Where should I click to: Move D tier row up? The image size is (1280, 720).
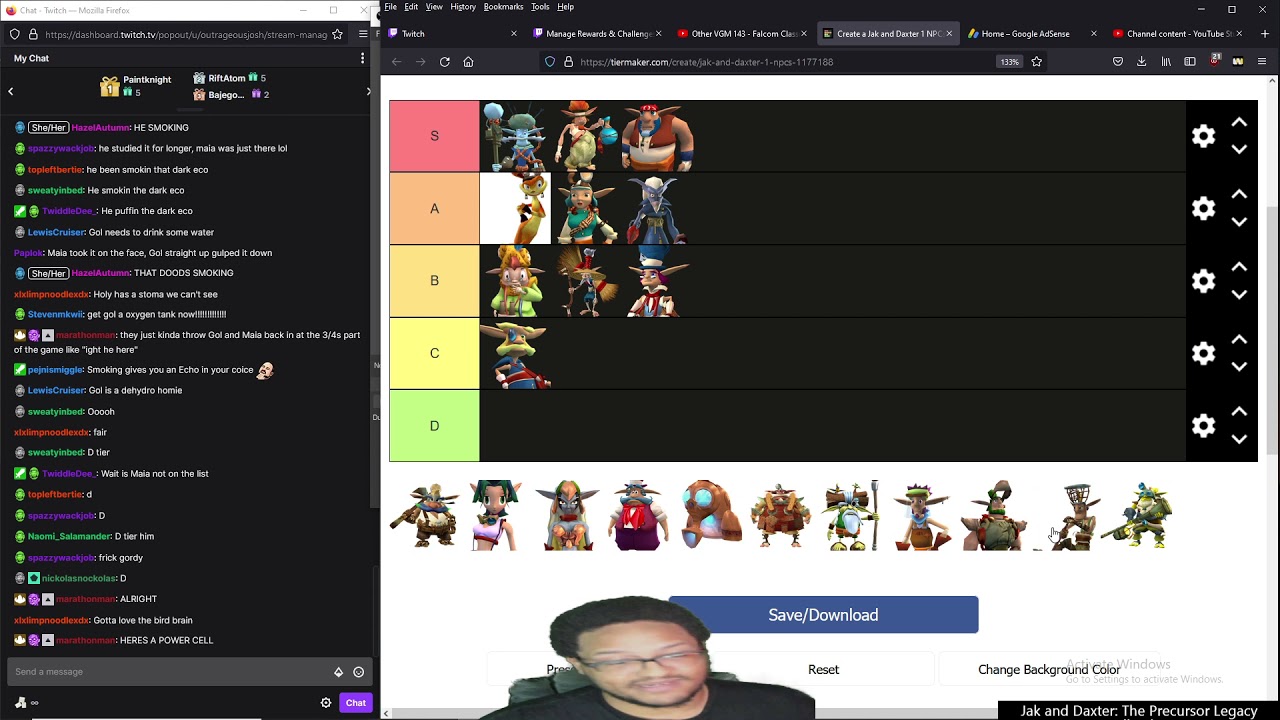(x=1239, y=411)
